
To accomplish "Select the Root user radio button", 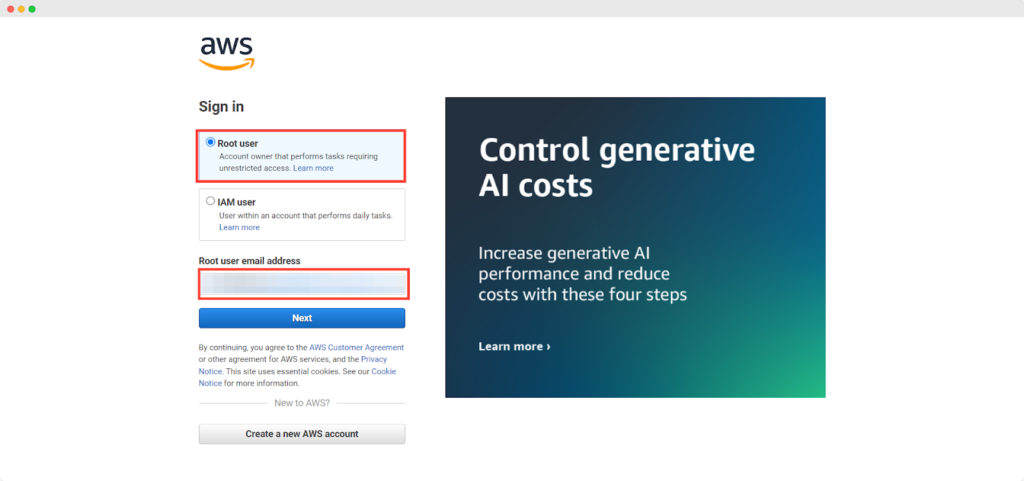I will [x=211, y=143].
